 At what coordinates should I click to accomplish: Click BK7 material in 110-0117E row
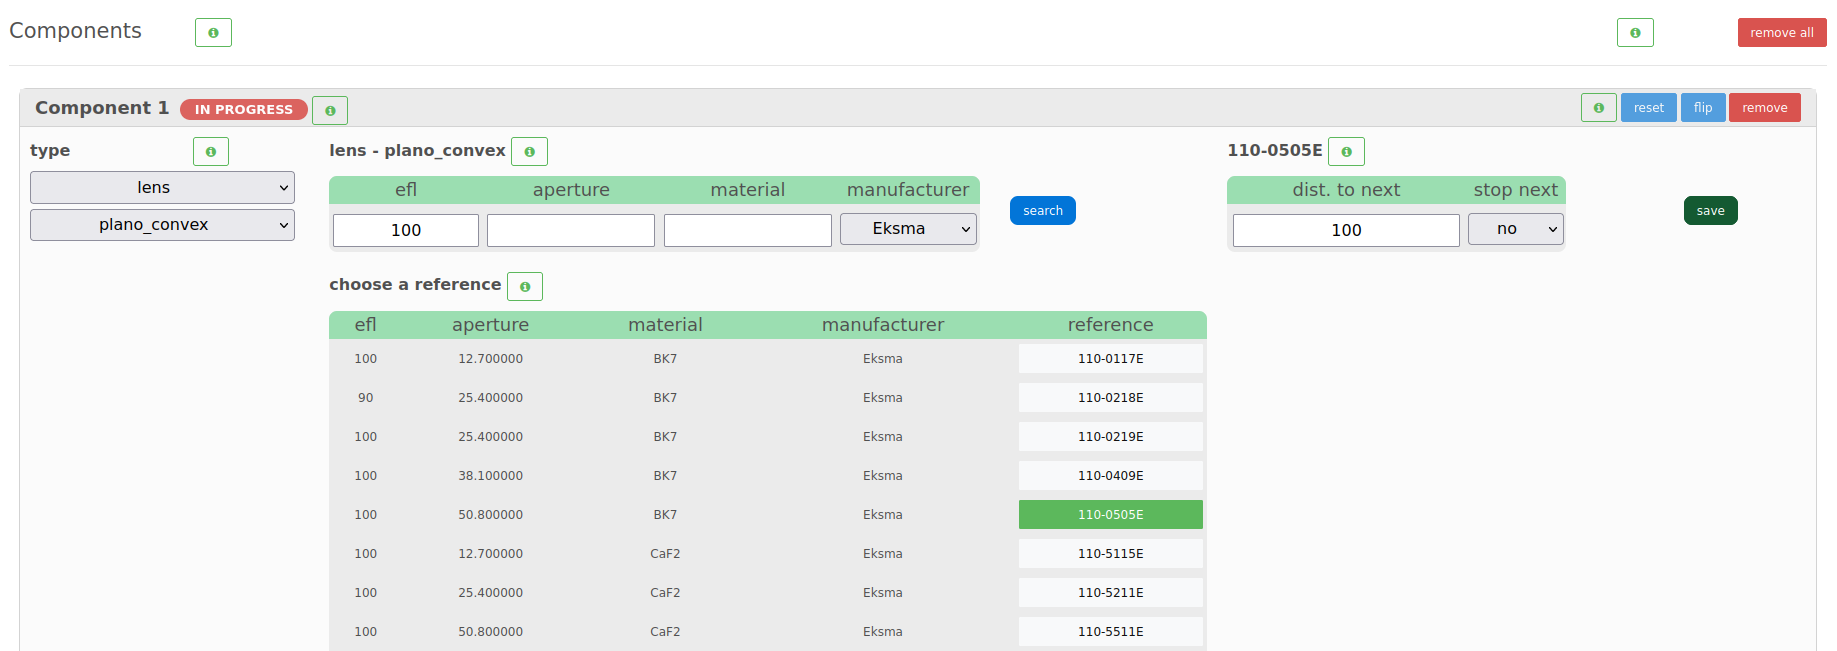(x=665, y=358)
